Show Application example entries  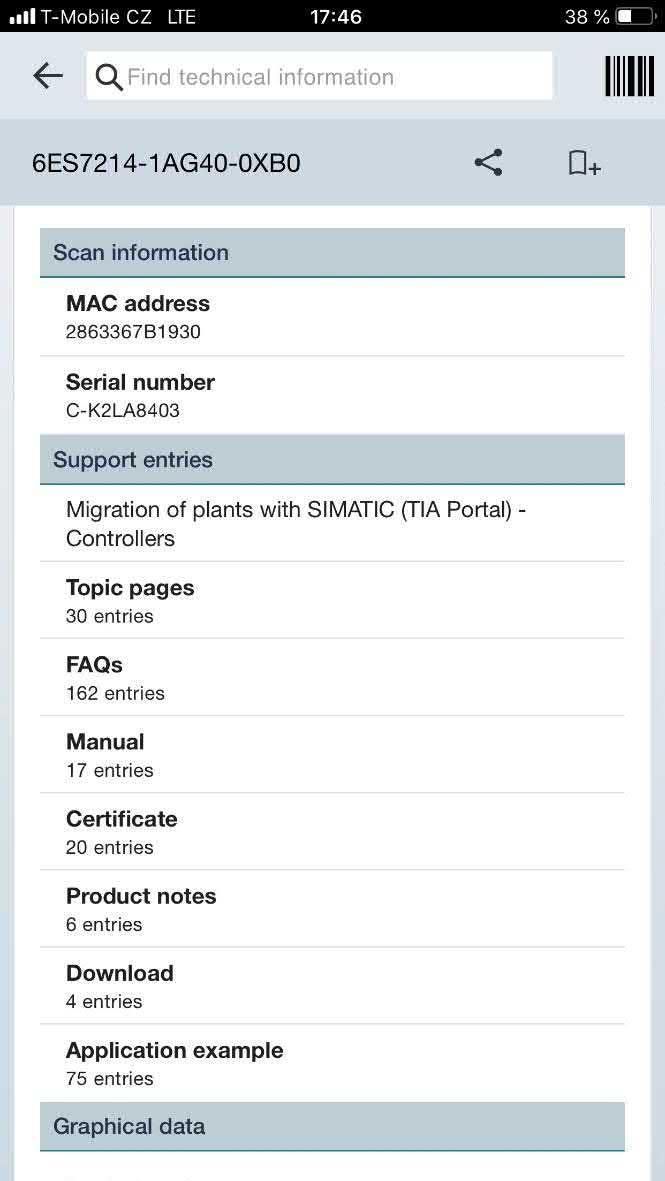[332, 1064]
